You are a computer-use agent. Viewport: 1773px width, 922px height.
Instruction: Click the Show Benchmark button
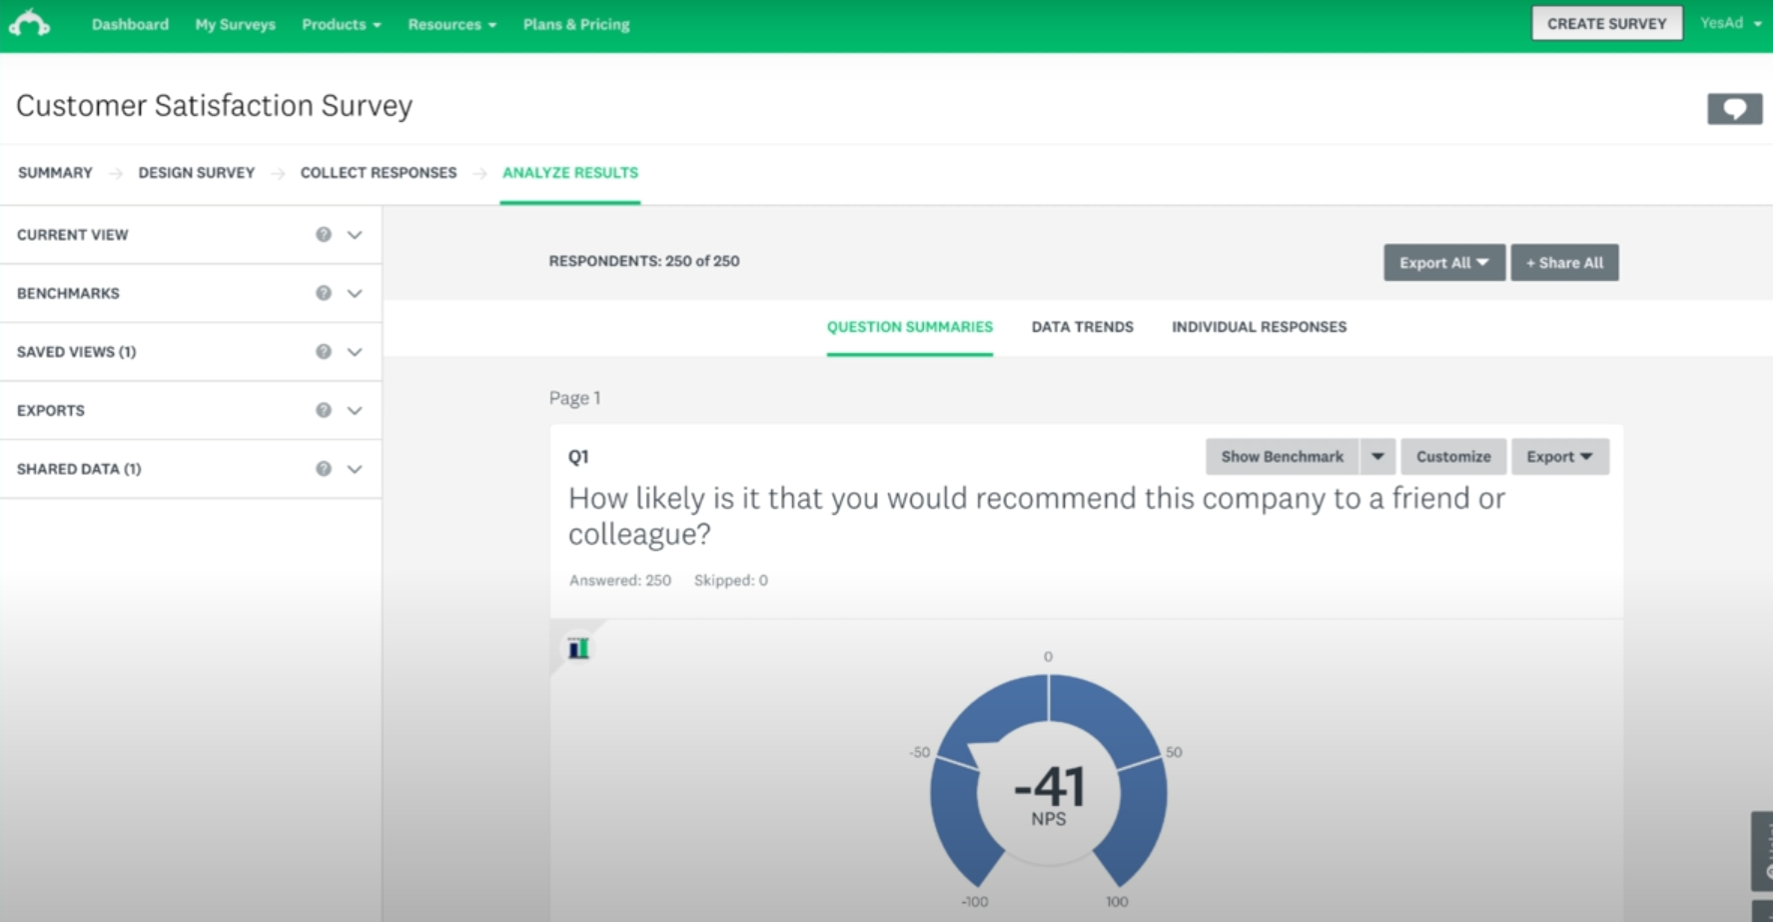(1282, 456)
